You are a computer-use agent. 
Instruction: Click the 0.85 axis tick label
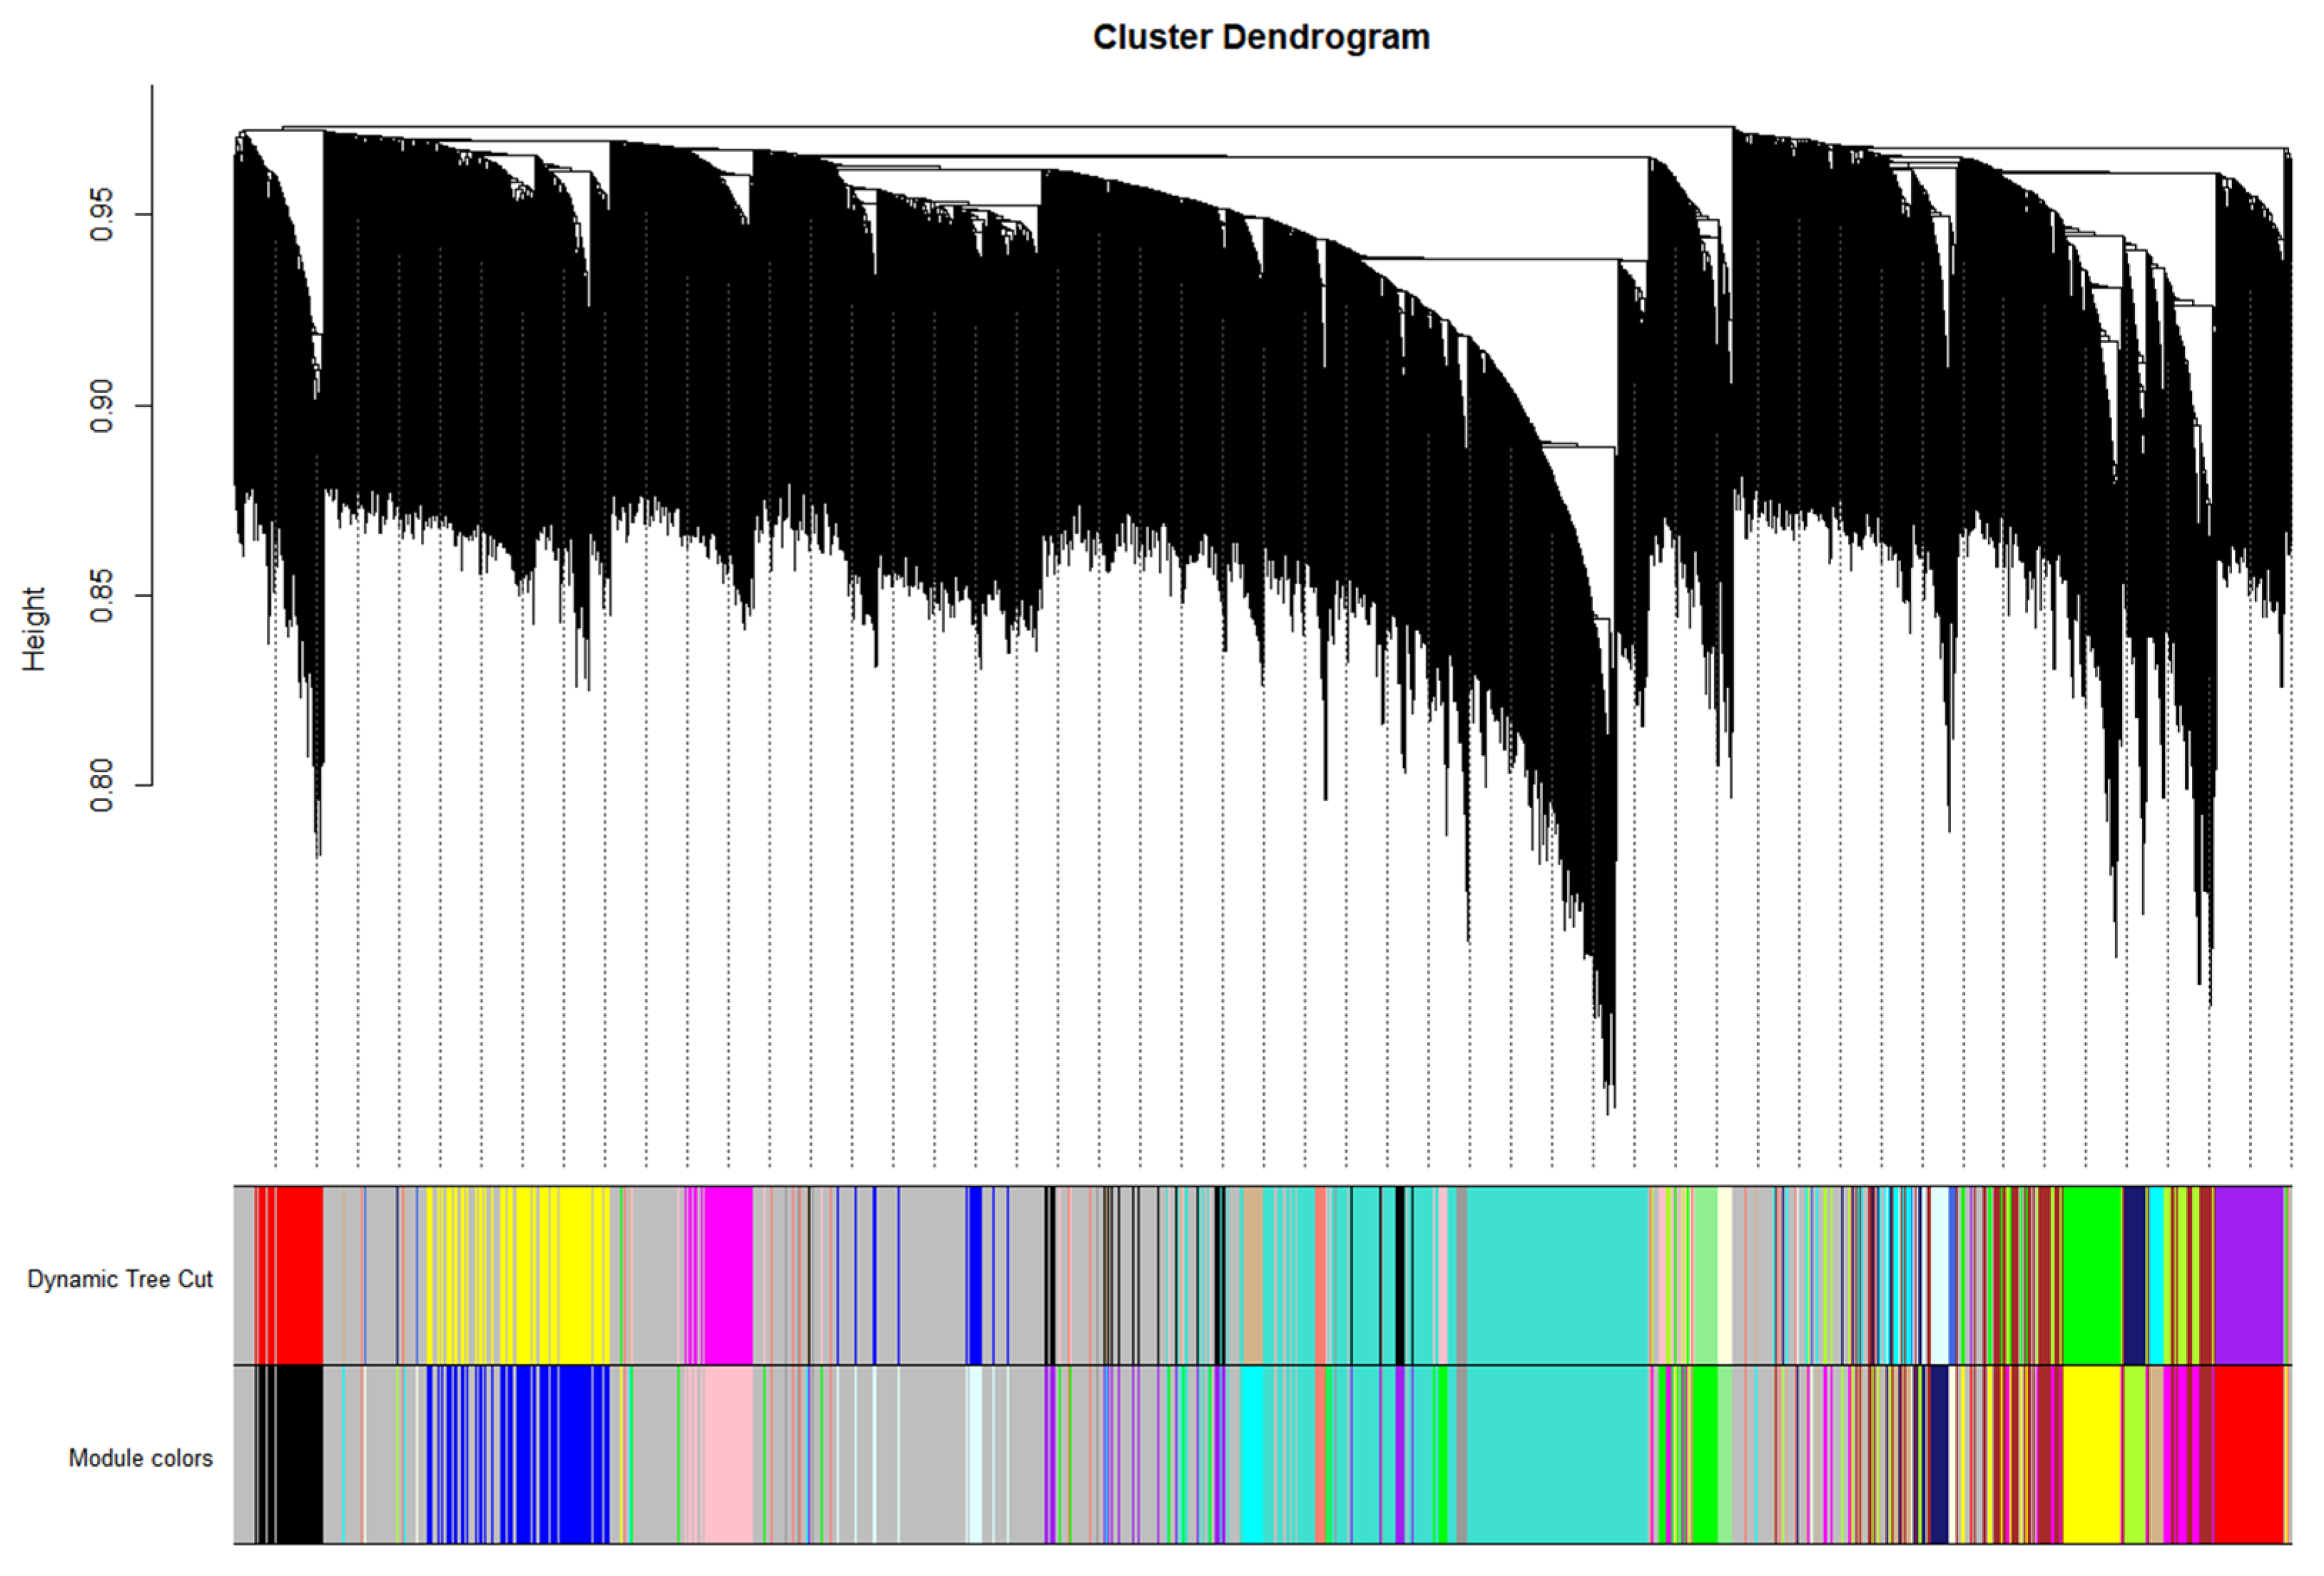pyautogui.click(x=101, y=596)
